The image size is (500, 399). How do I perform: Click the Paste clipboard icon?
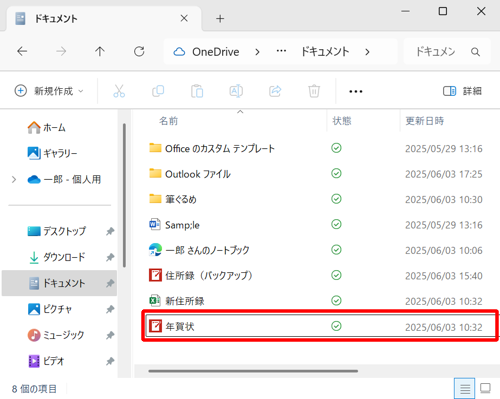(x=197, y=91)
